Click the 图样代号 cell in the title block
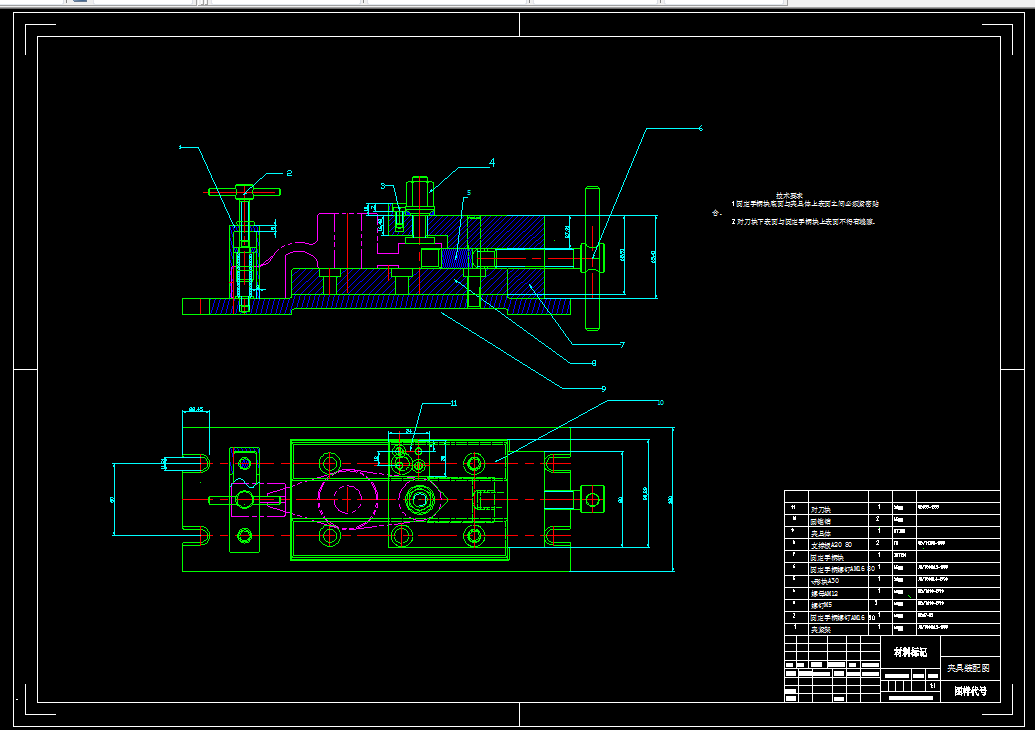 [970, 691]
